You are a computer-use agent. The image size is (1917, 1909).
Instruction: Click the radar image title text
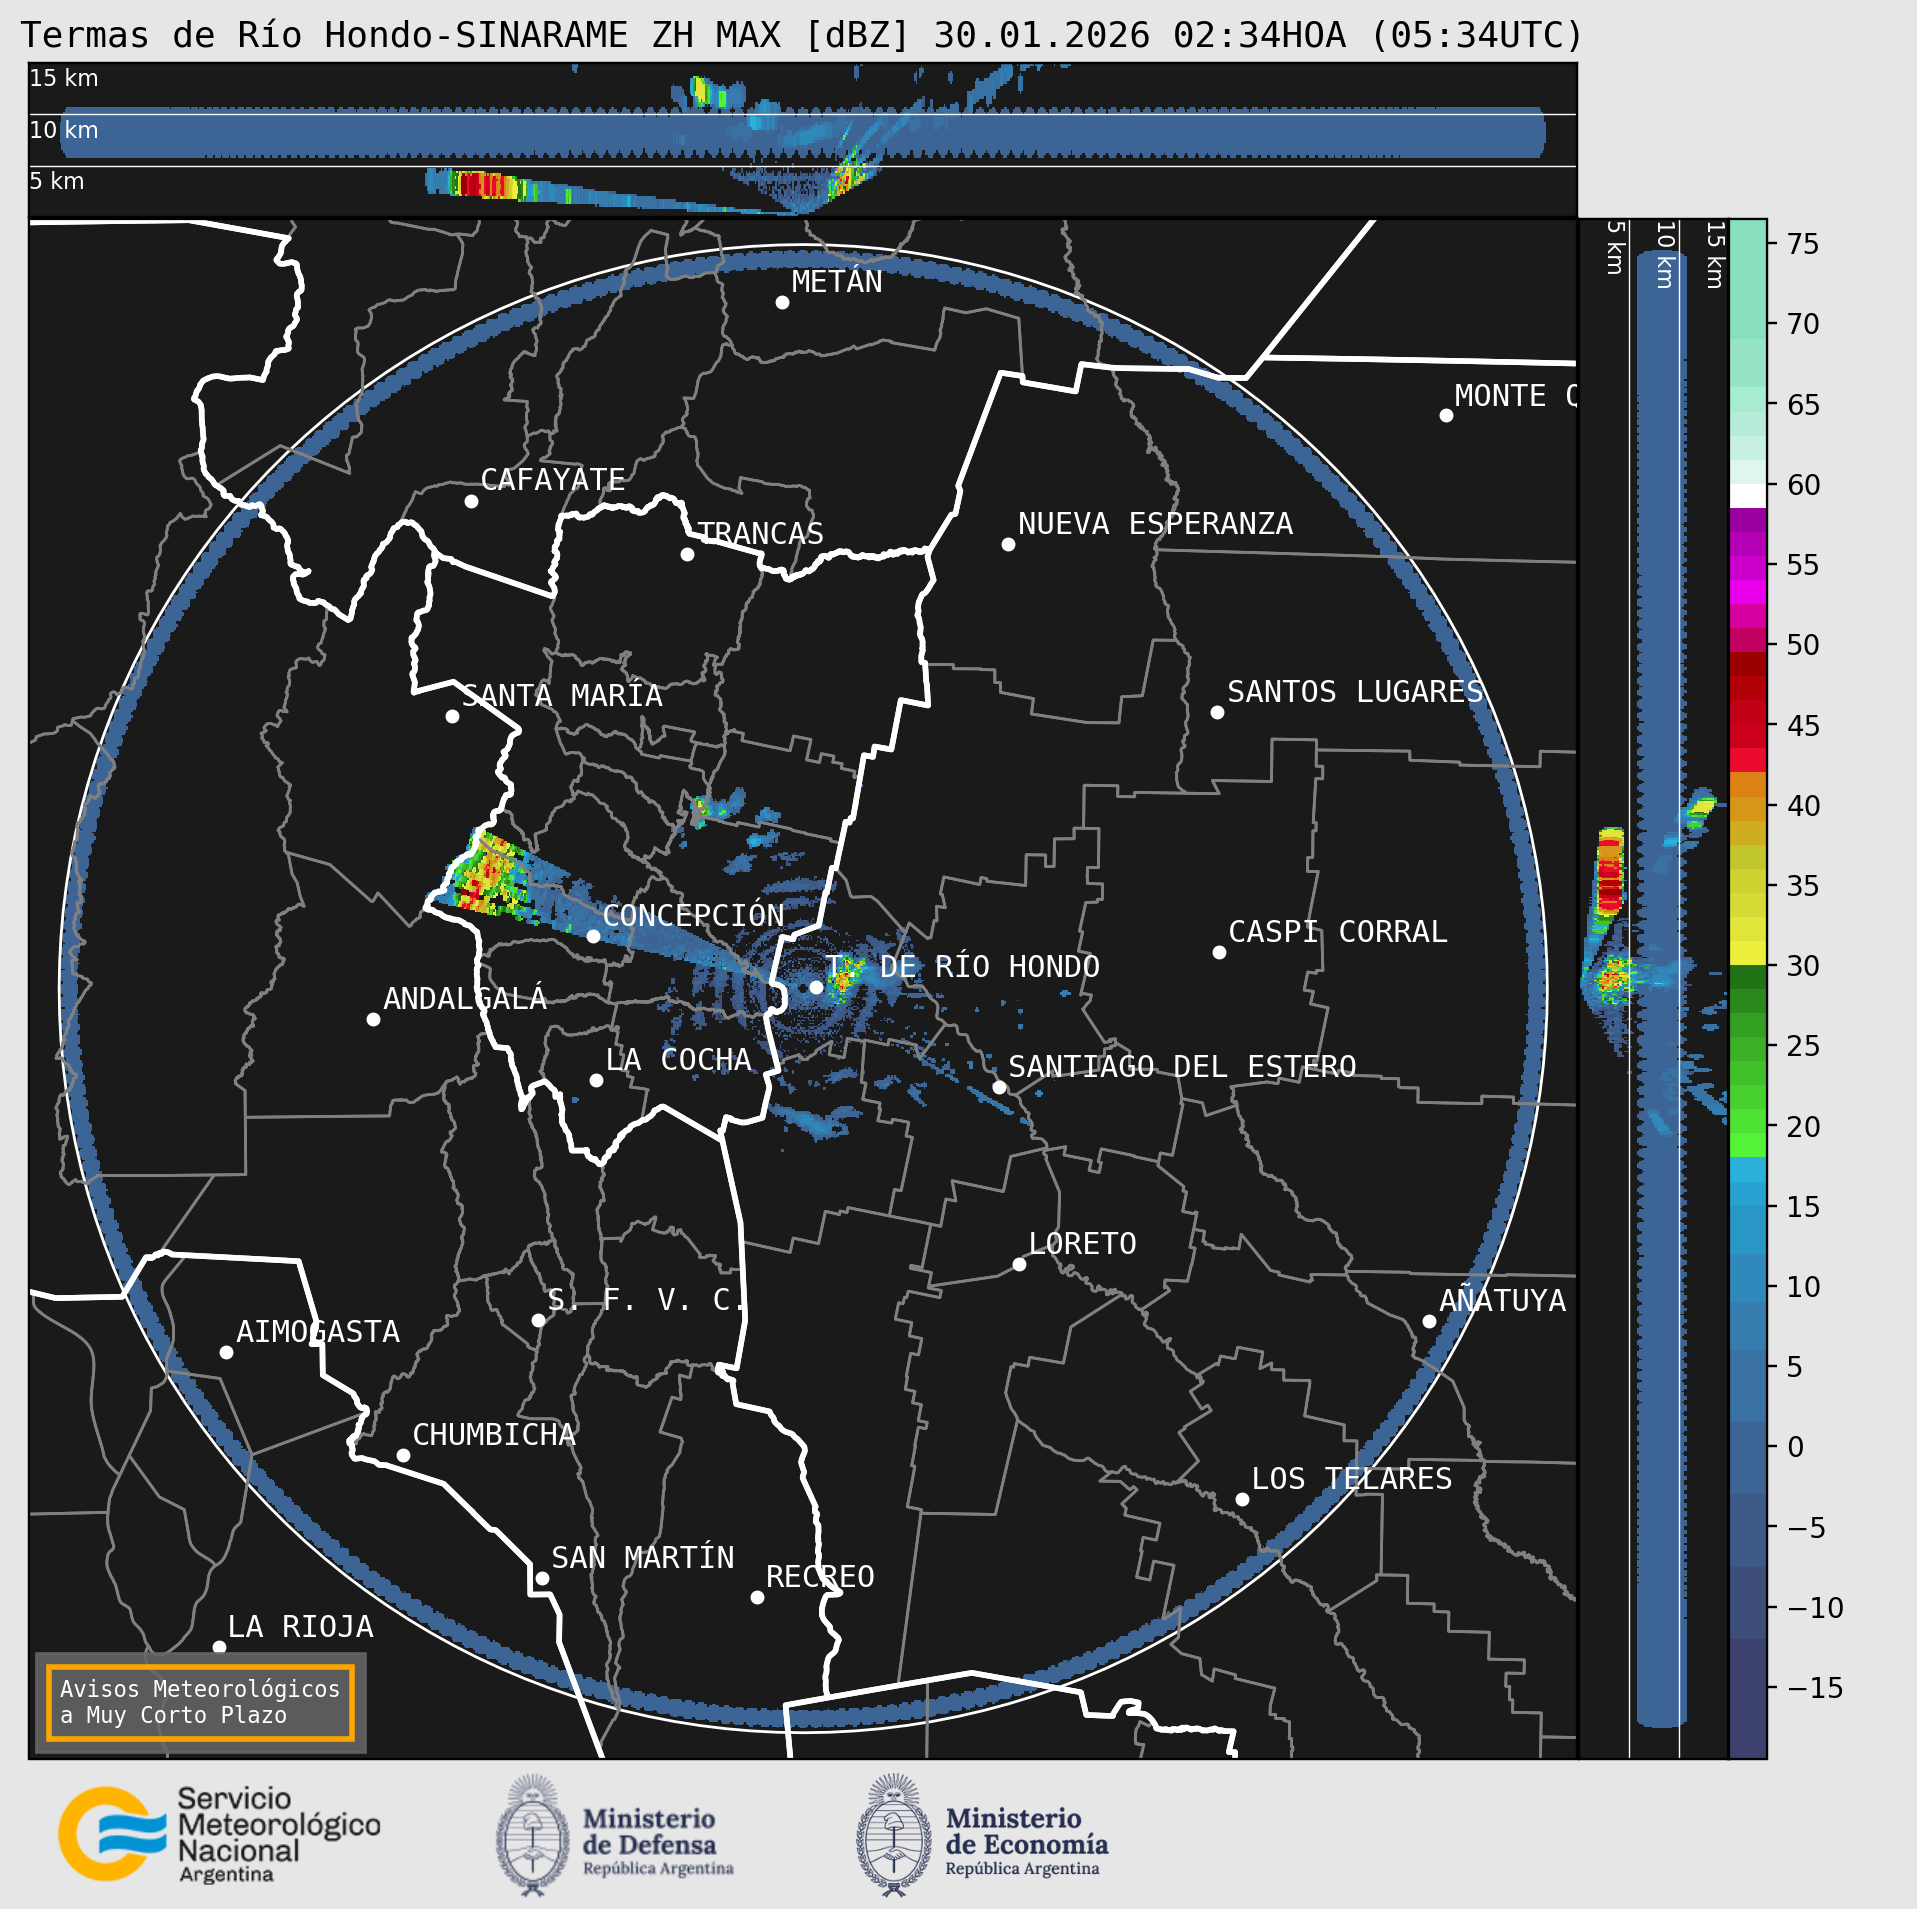click(x=802, y=35)
